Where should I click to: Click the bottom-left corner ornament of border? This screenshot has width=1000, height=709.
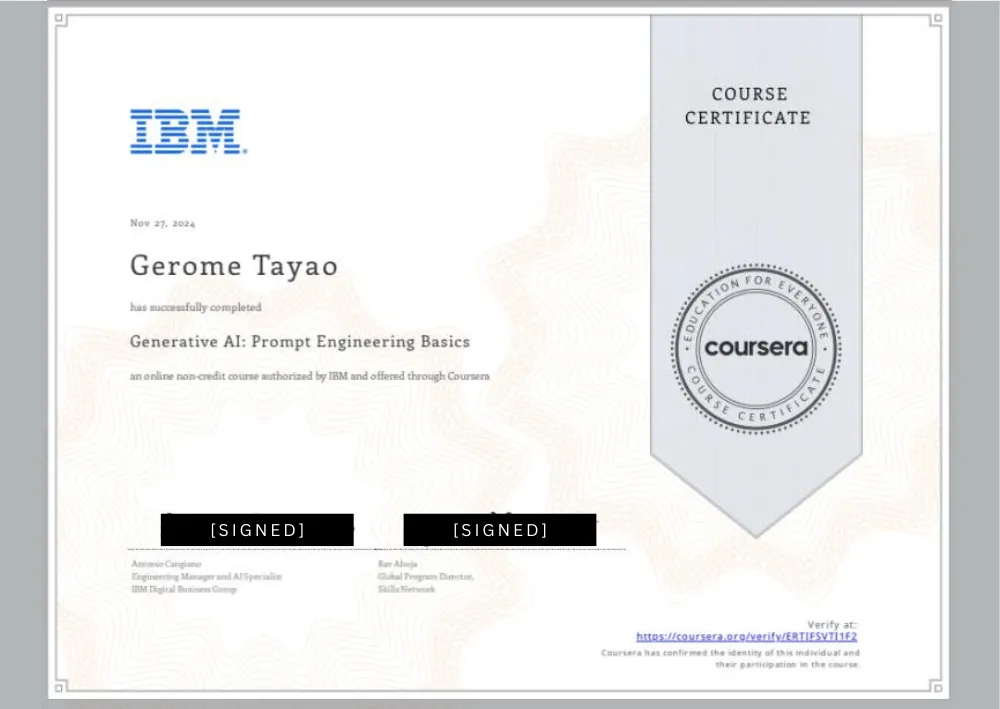(61, 686)
